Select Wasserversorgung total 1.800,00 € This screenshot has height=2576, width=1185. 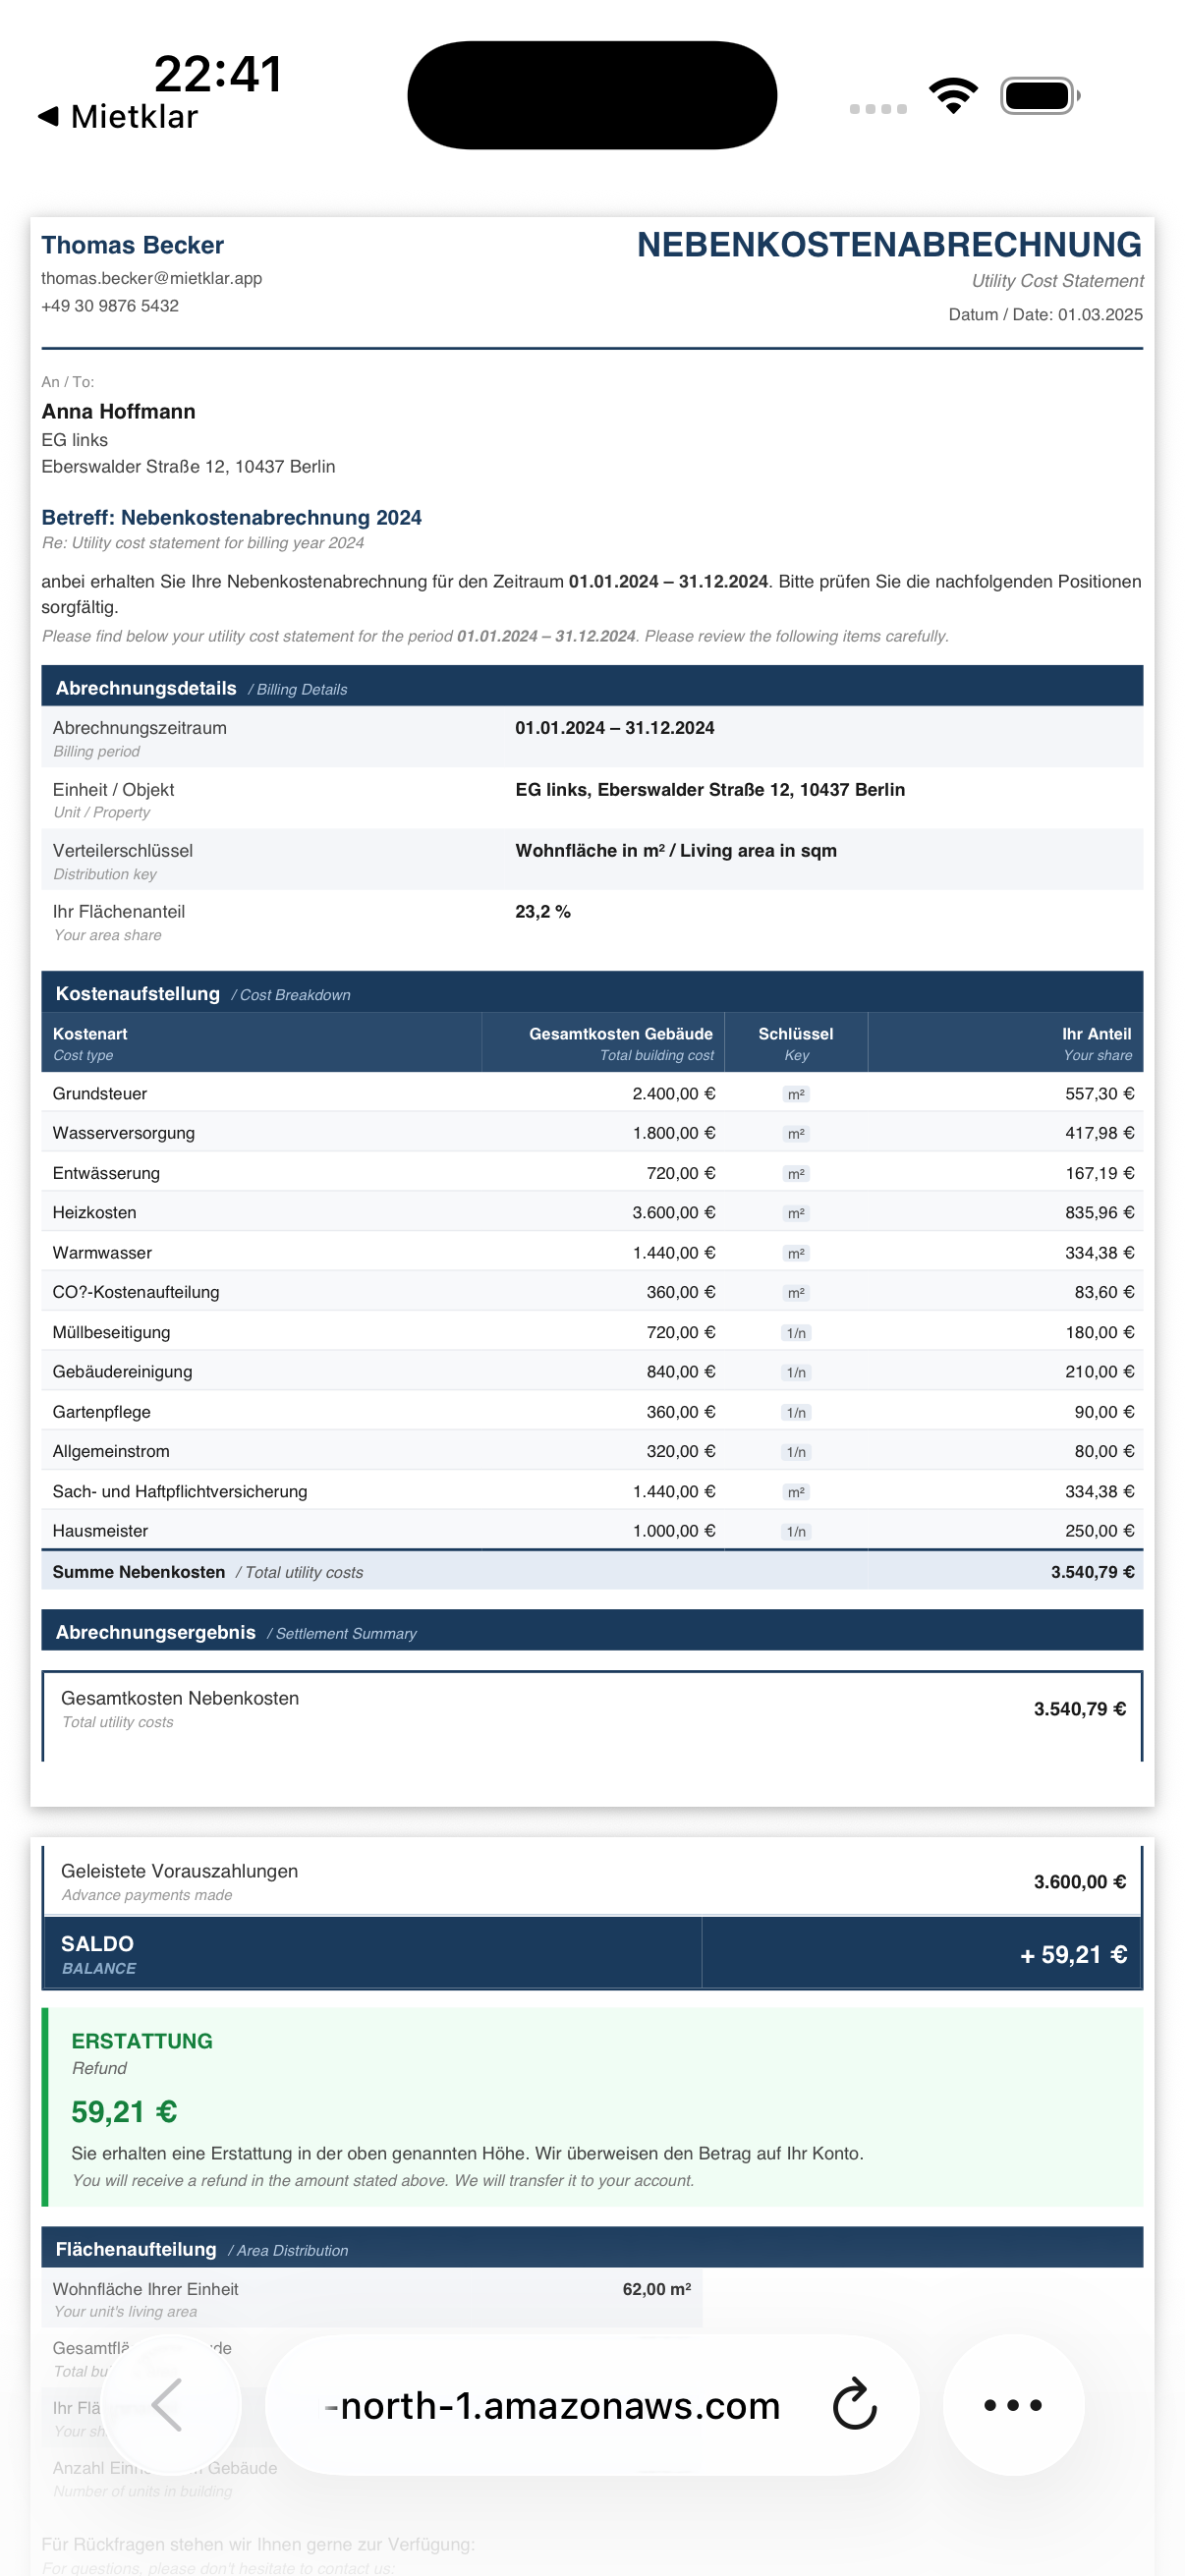click(x=673, y=1133)
